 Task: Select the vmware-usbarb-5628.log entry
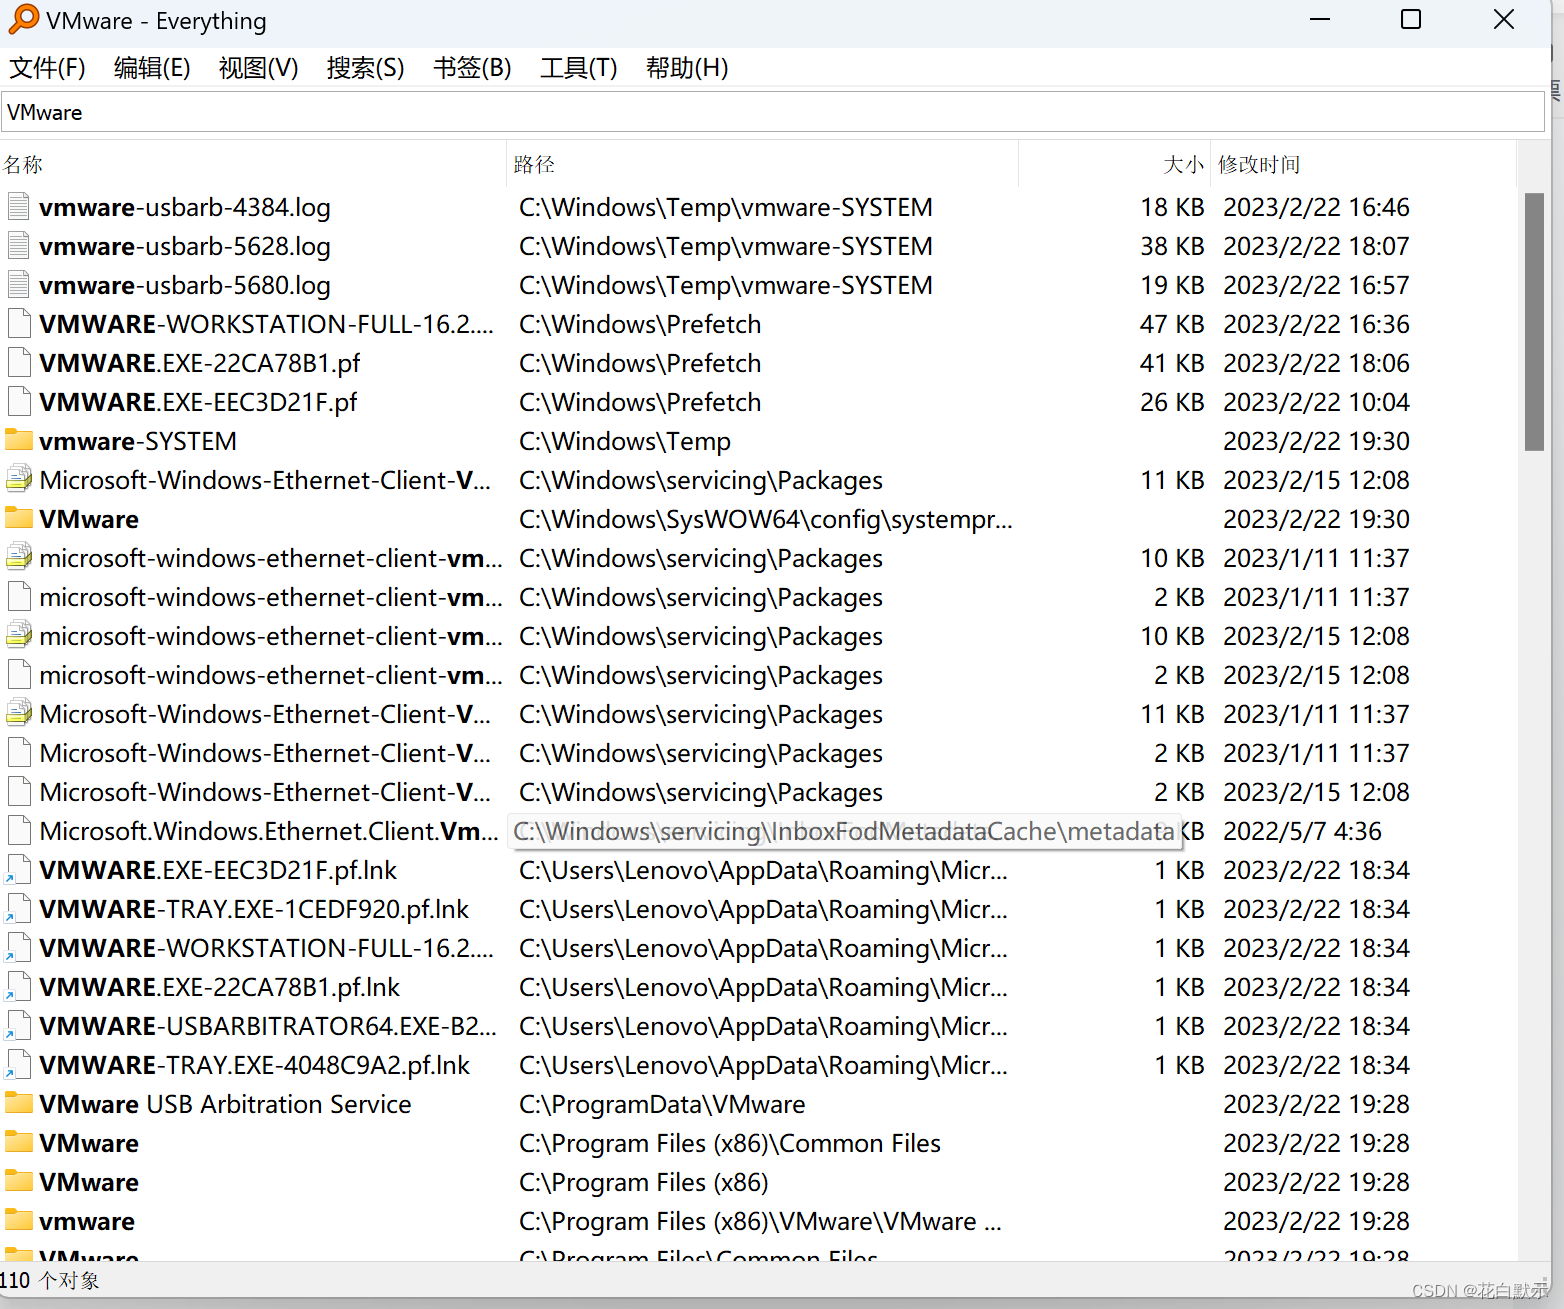pyautogui.click(x=184, y=245)
